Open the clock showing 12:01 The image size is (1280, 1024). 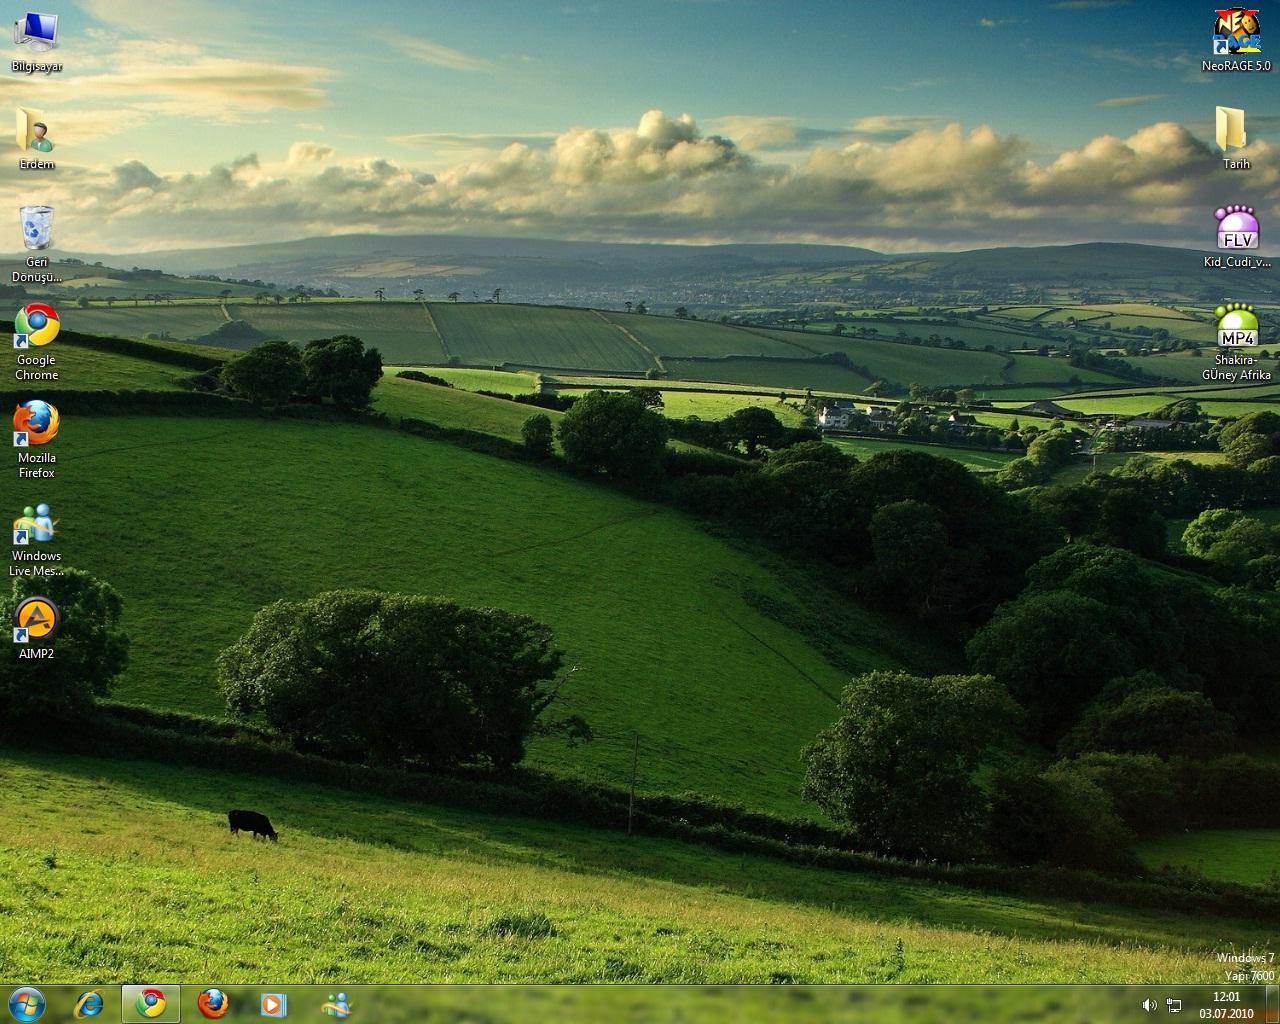(x=1226, y=1004)
